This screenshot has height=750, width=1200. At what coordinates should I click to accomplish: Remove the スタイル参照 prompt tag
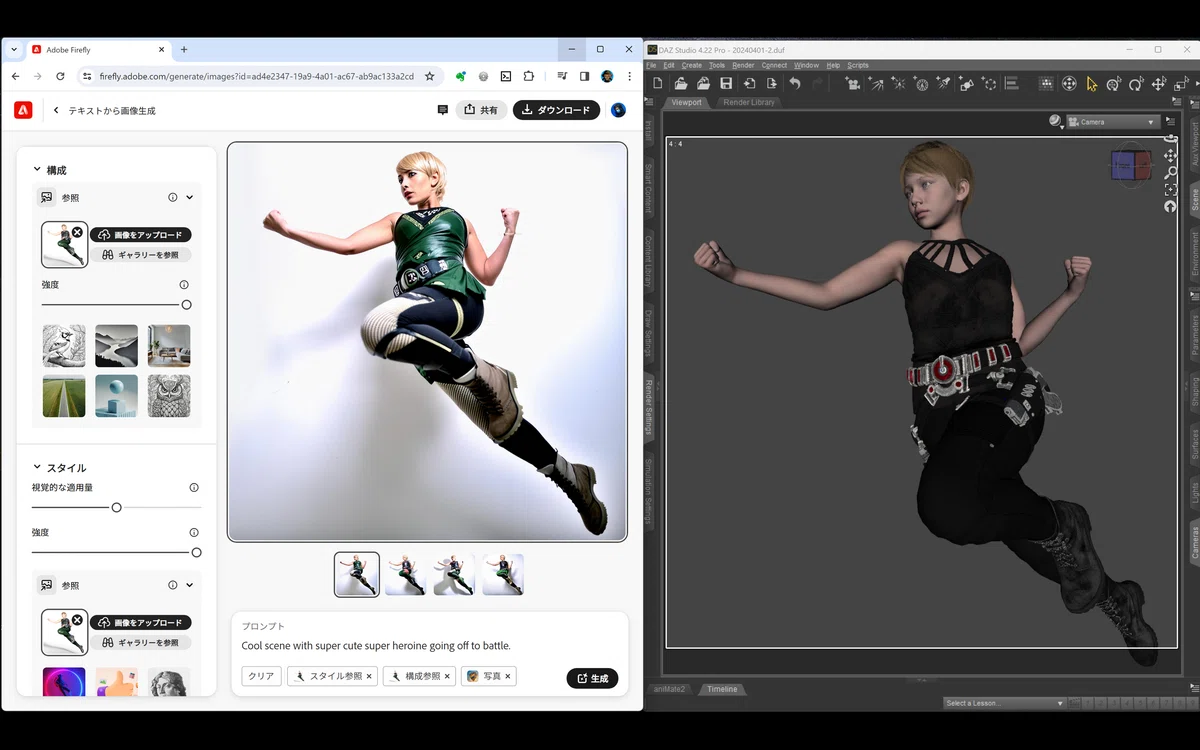369,677
